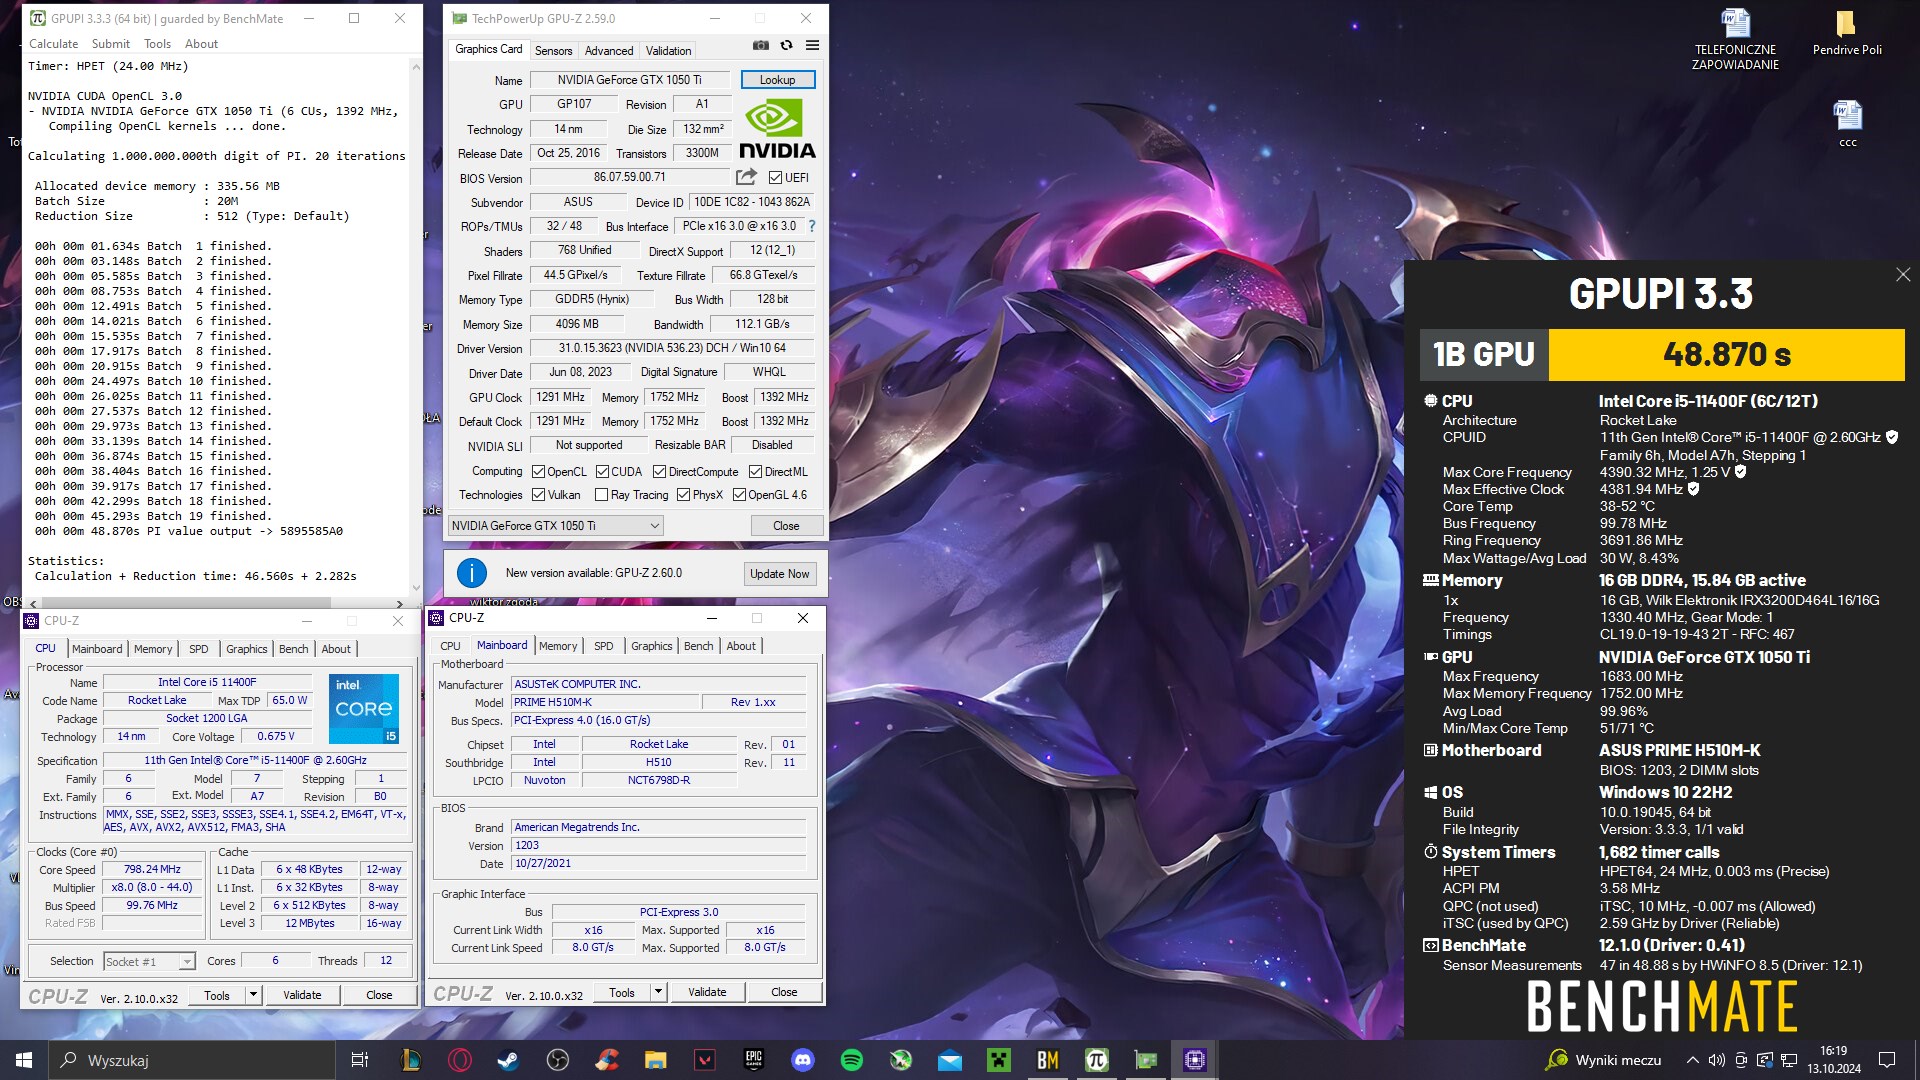The width and height of the screenshot is (1920, 1080).
Task: Toggle the CUDA checkbox
Action: click(x=602, y=472)
